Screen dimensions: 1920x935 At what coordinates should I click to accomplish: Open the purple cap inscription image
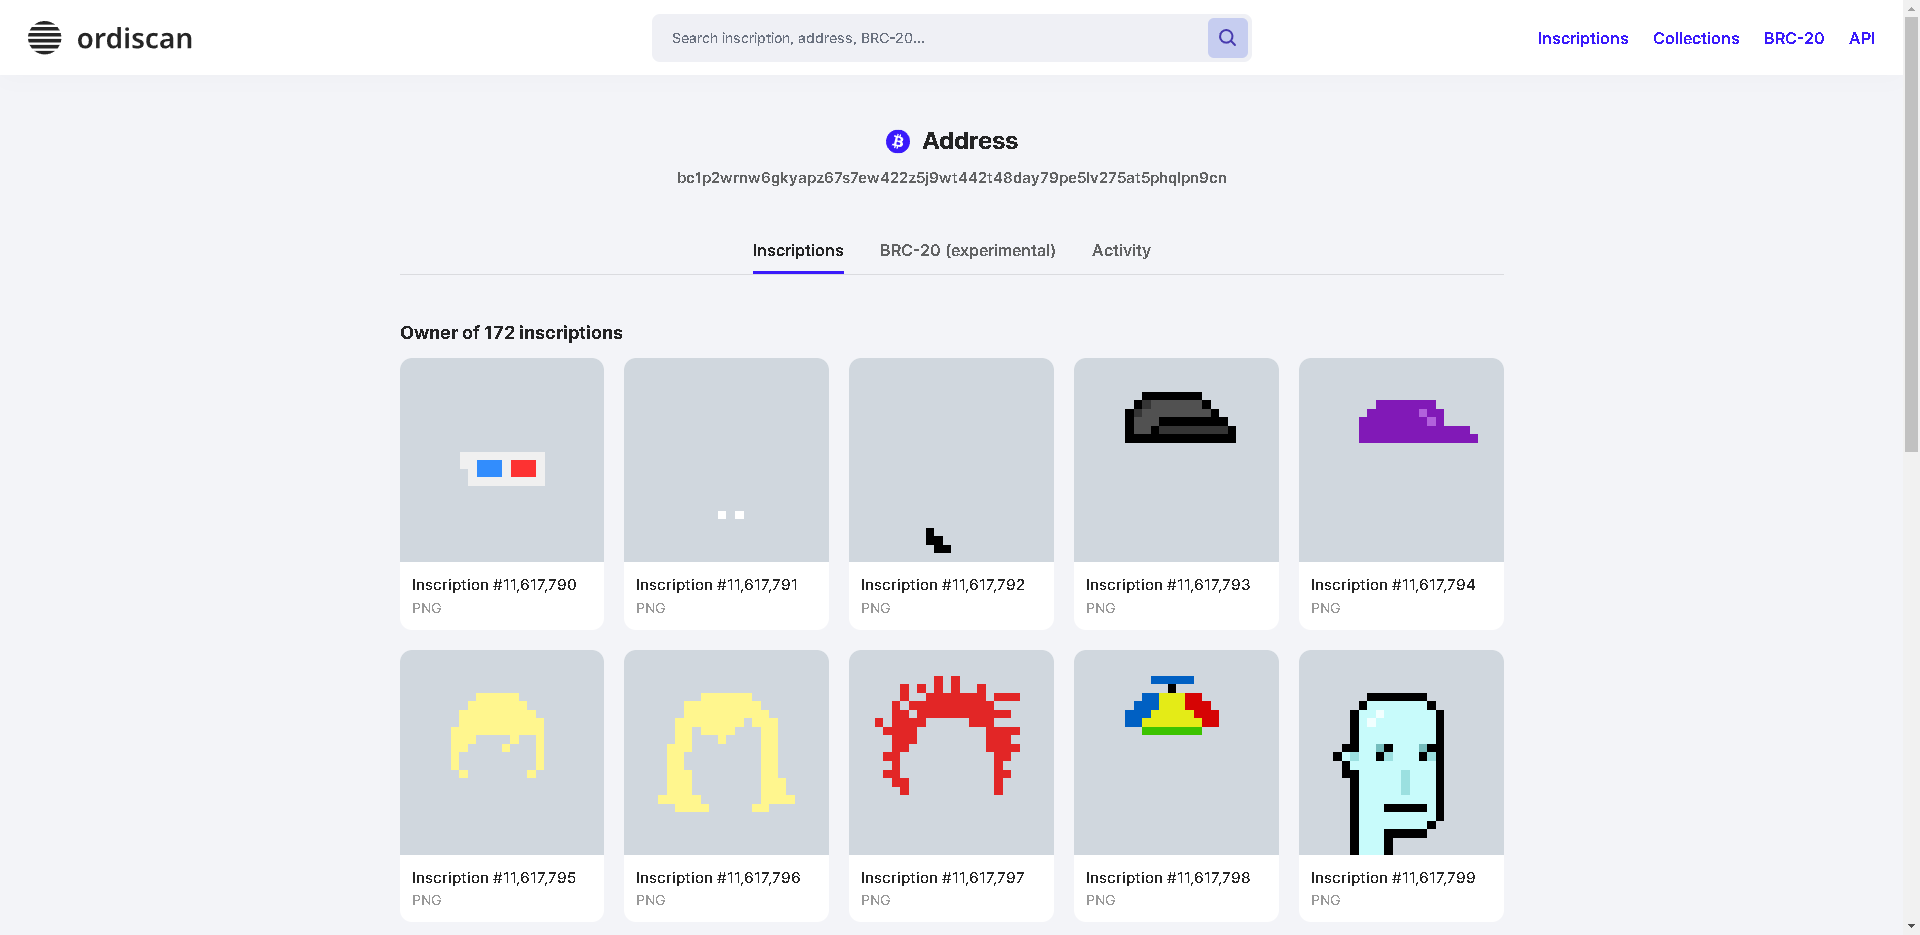tap(1400, 460)
